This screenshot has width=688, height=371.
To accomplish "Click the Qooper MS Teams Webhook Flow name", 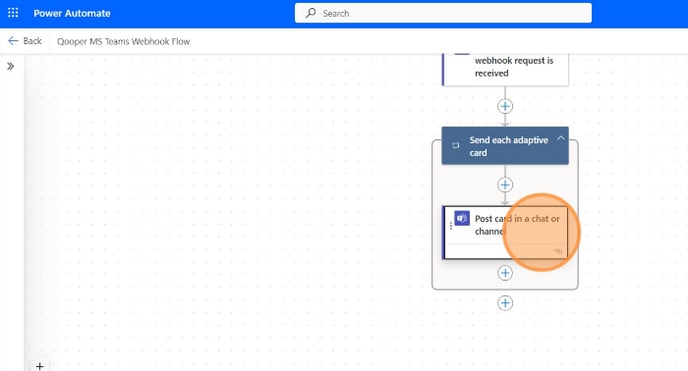I will (123, 41).
